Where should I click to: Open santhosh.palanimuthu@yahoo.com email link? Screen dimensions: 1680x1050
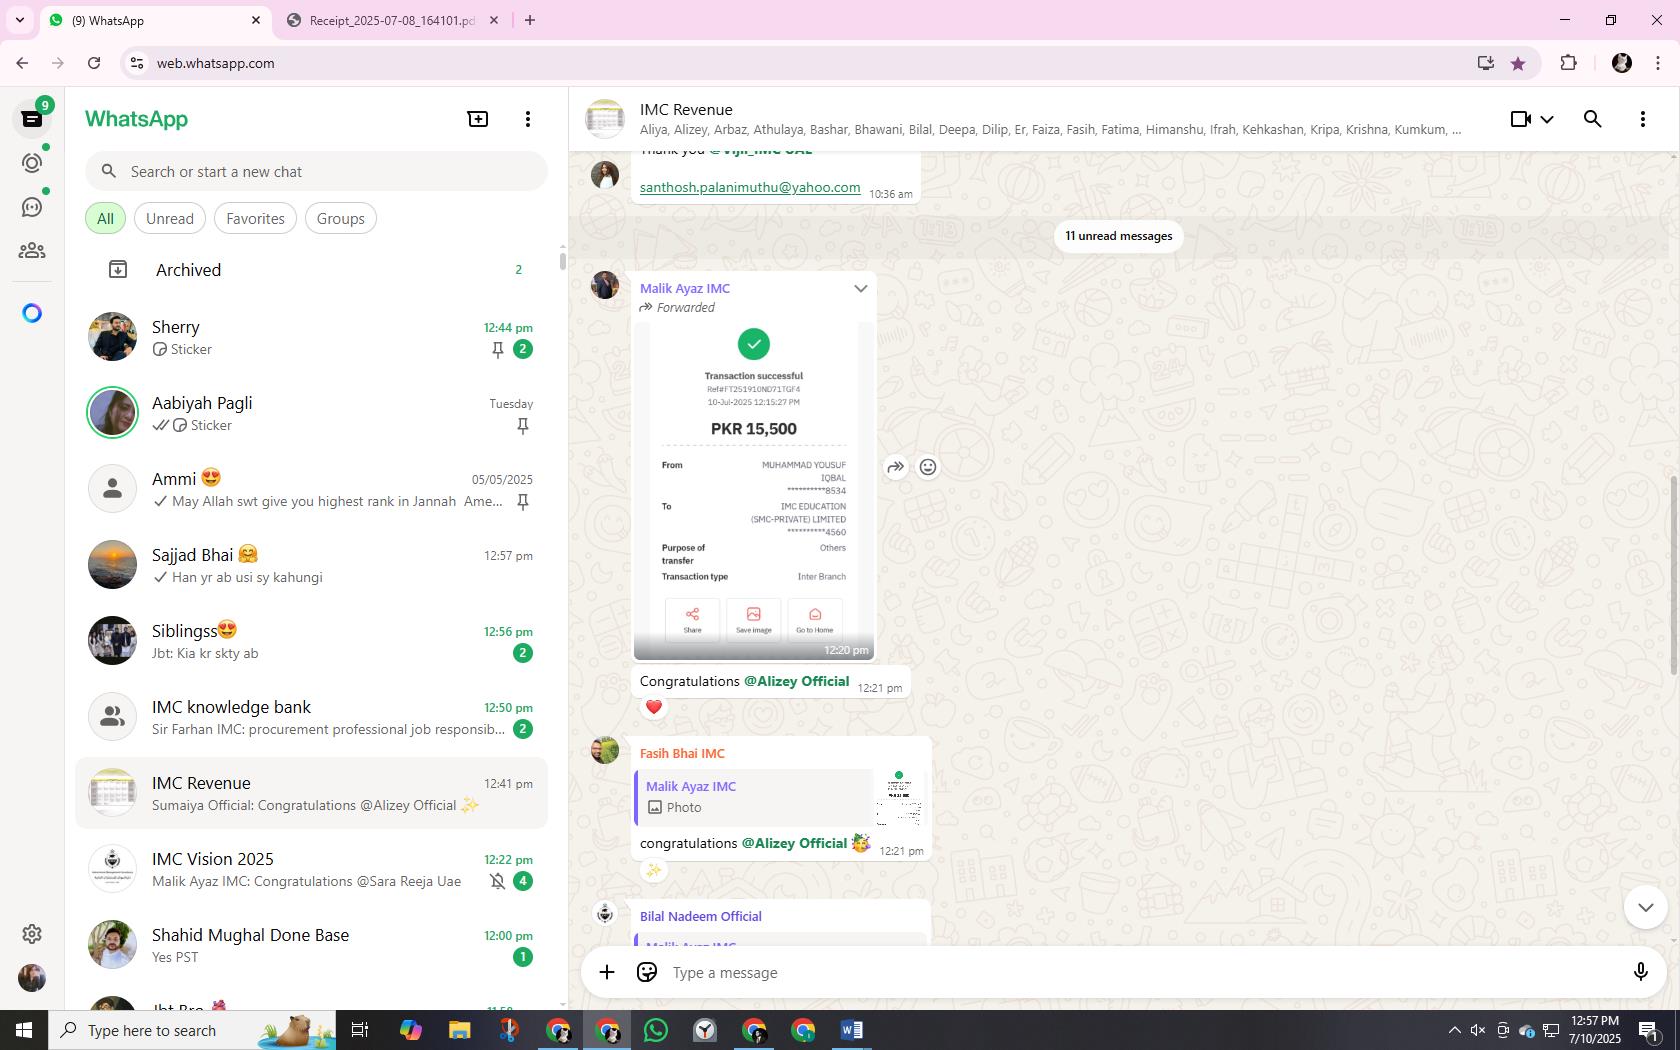(x=750, y=187)
